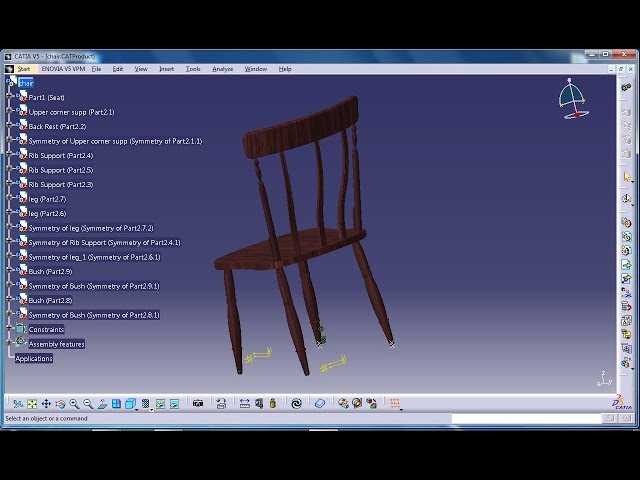Expand the Part1 (Seat) tree node
The image size is (640, 480).
click(x=9, y=97)
